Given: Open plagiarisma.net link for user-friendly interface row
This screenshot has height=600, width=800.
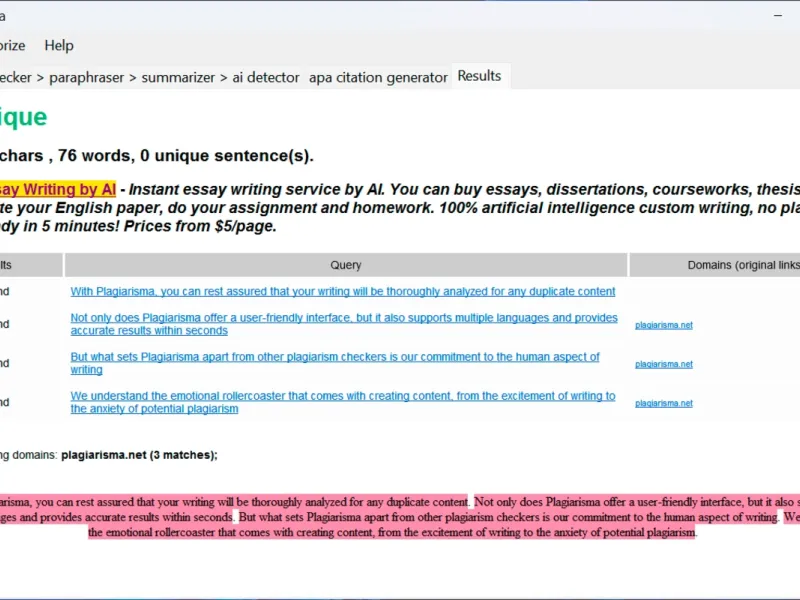Looking at the screenshot, I should (x=664, y=325).
